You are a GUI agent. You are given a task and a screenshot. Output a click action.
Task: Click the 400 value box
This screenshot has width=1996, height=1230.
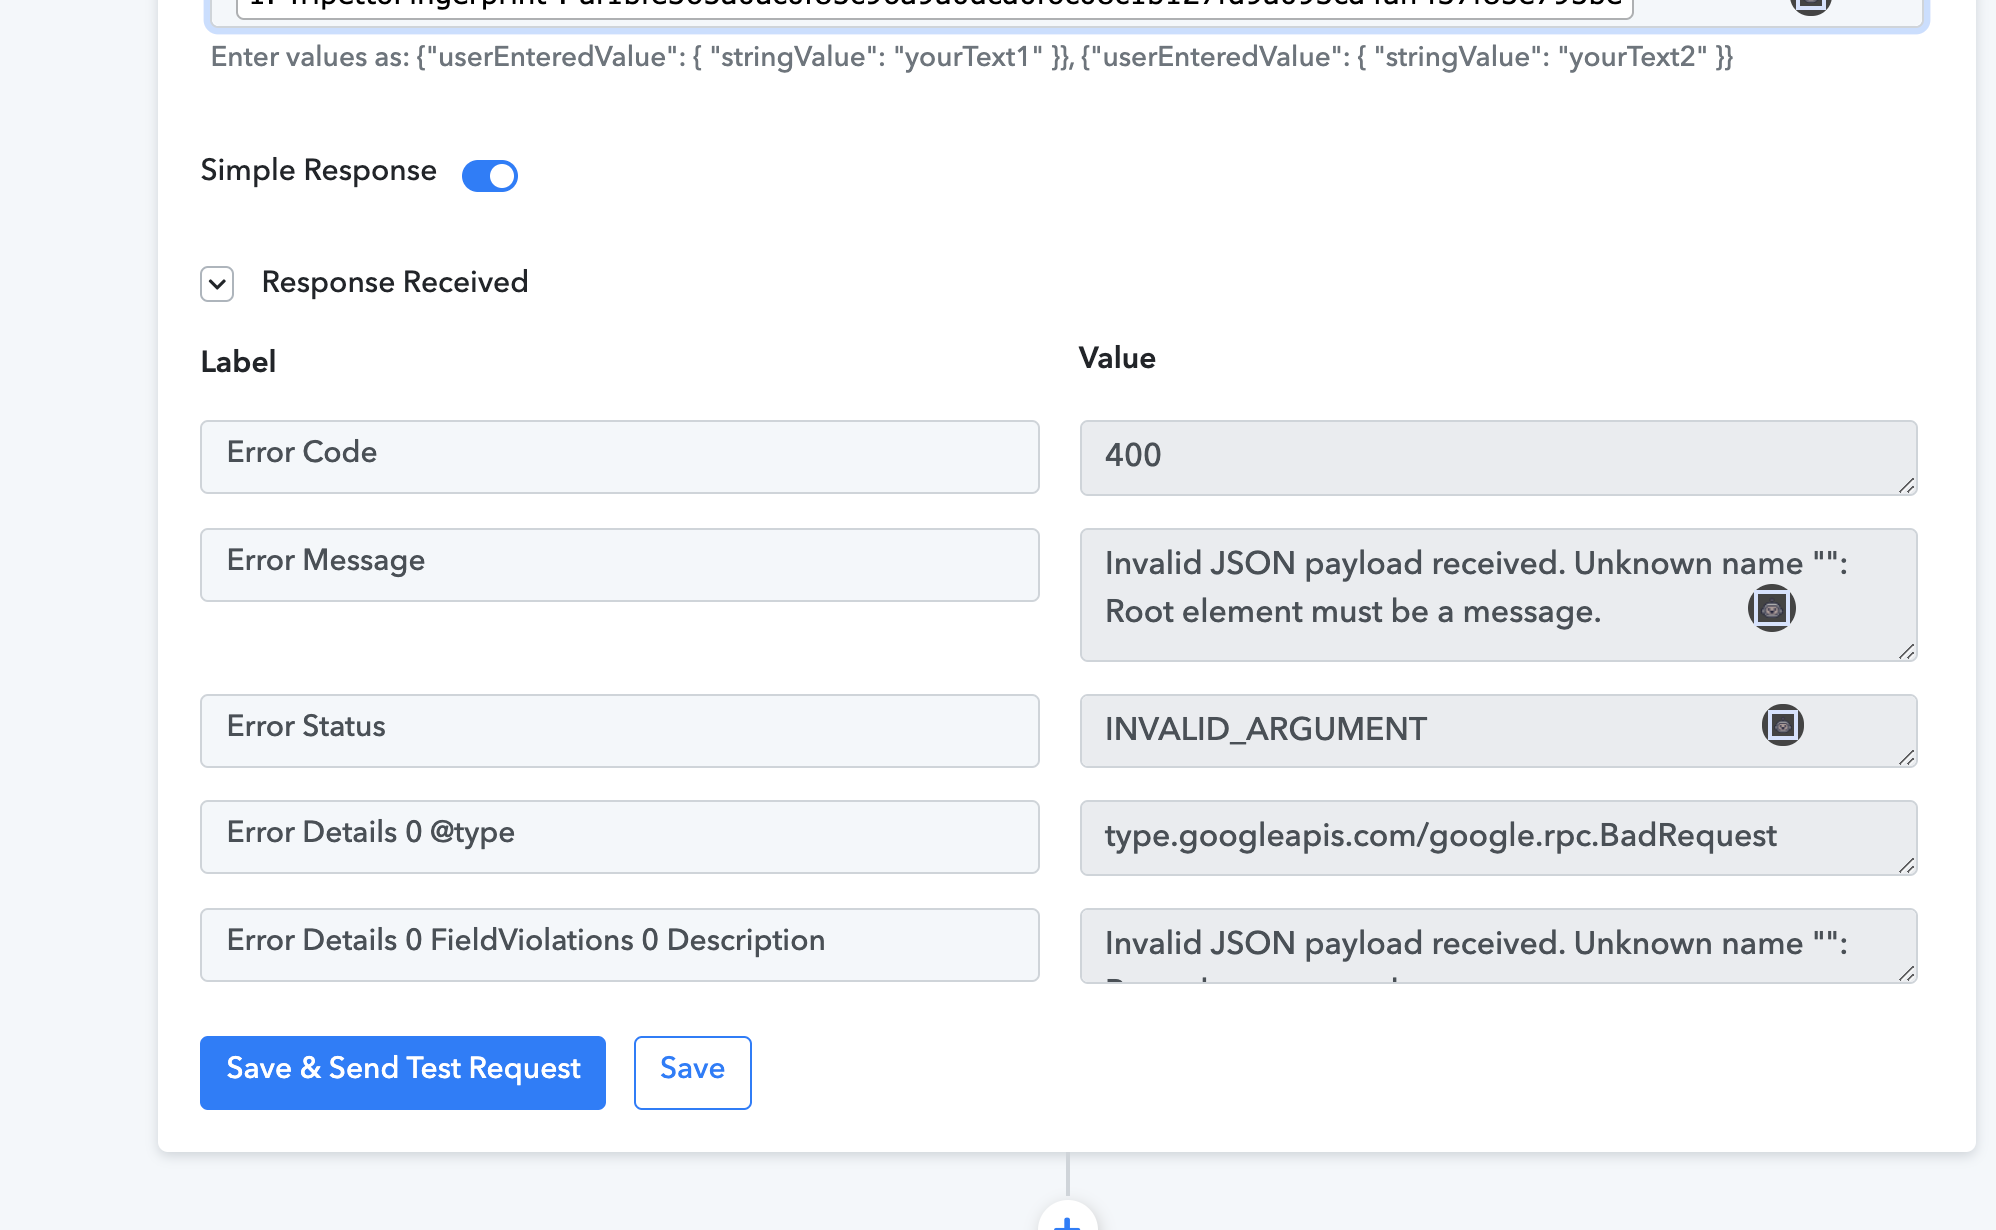click(1498, 457)
